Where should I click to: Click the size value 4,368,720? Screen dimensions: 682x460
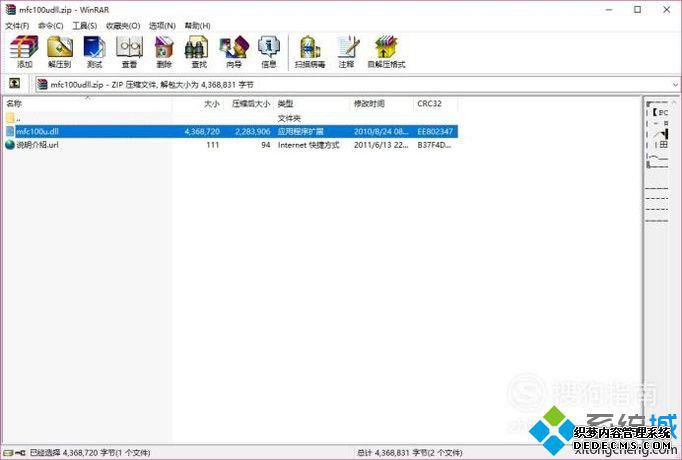click(202, 131)
